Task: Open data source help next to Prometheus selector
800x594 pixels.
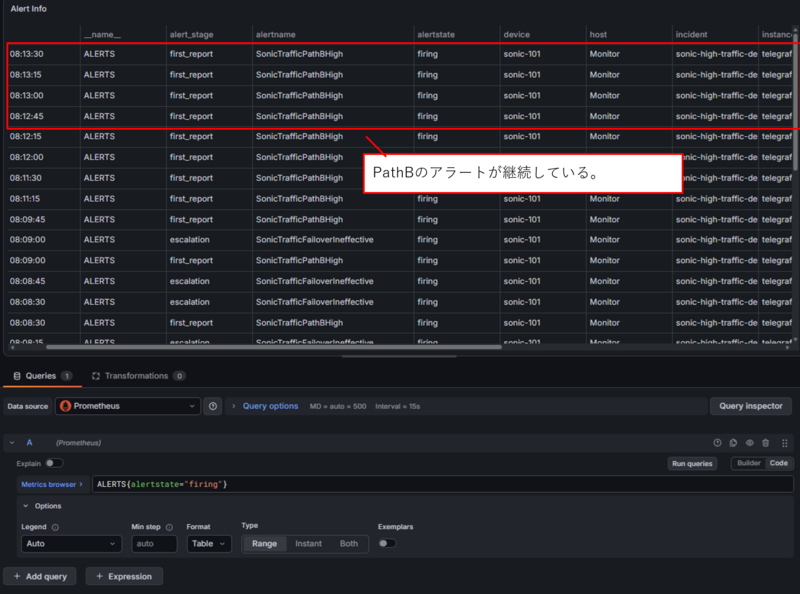Action: point(213,406)
